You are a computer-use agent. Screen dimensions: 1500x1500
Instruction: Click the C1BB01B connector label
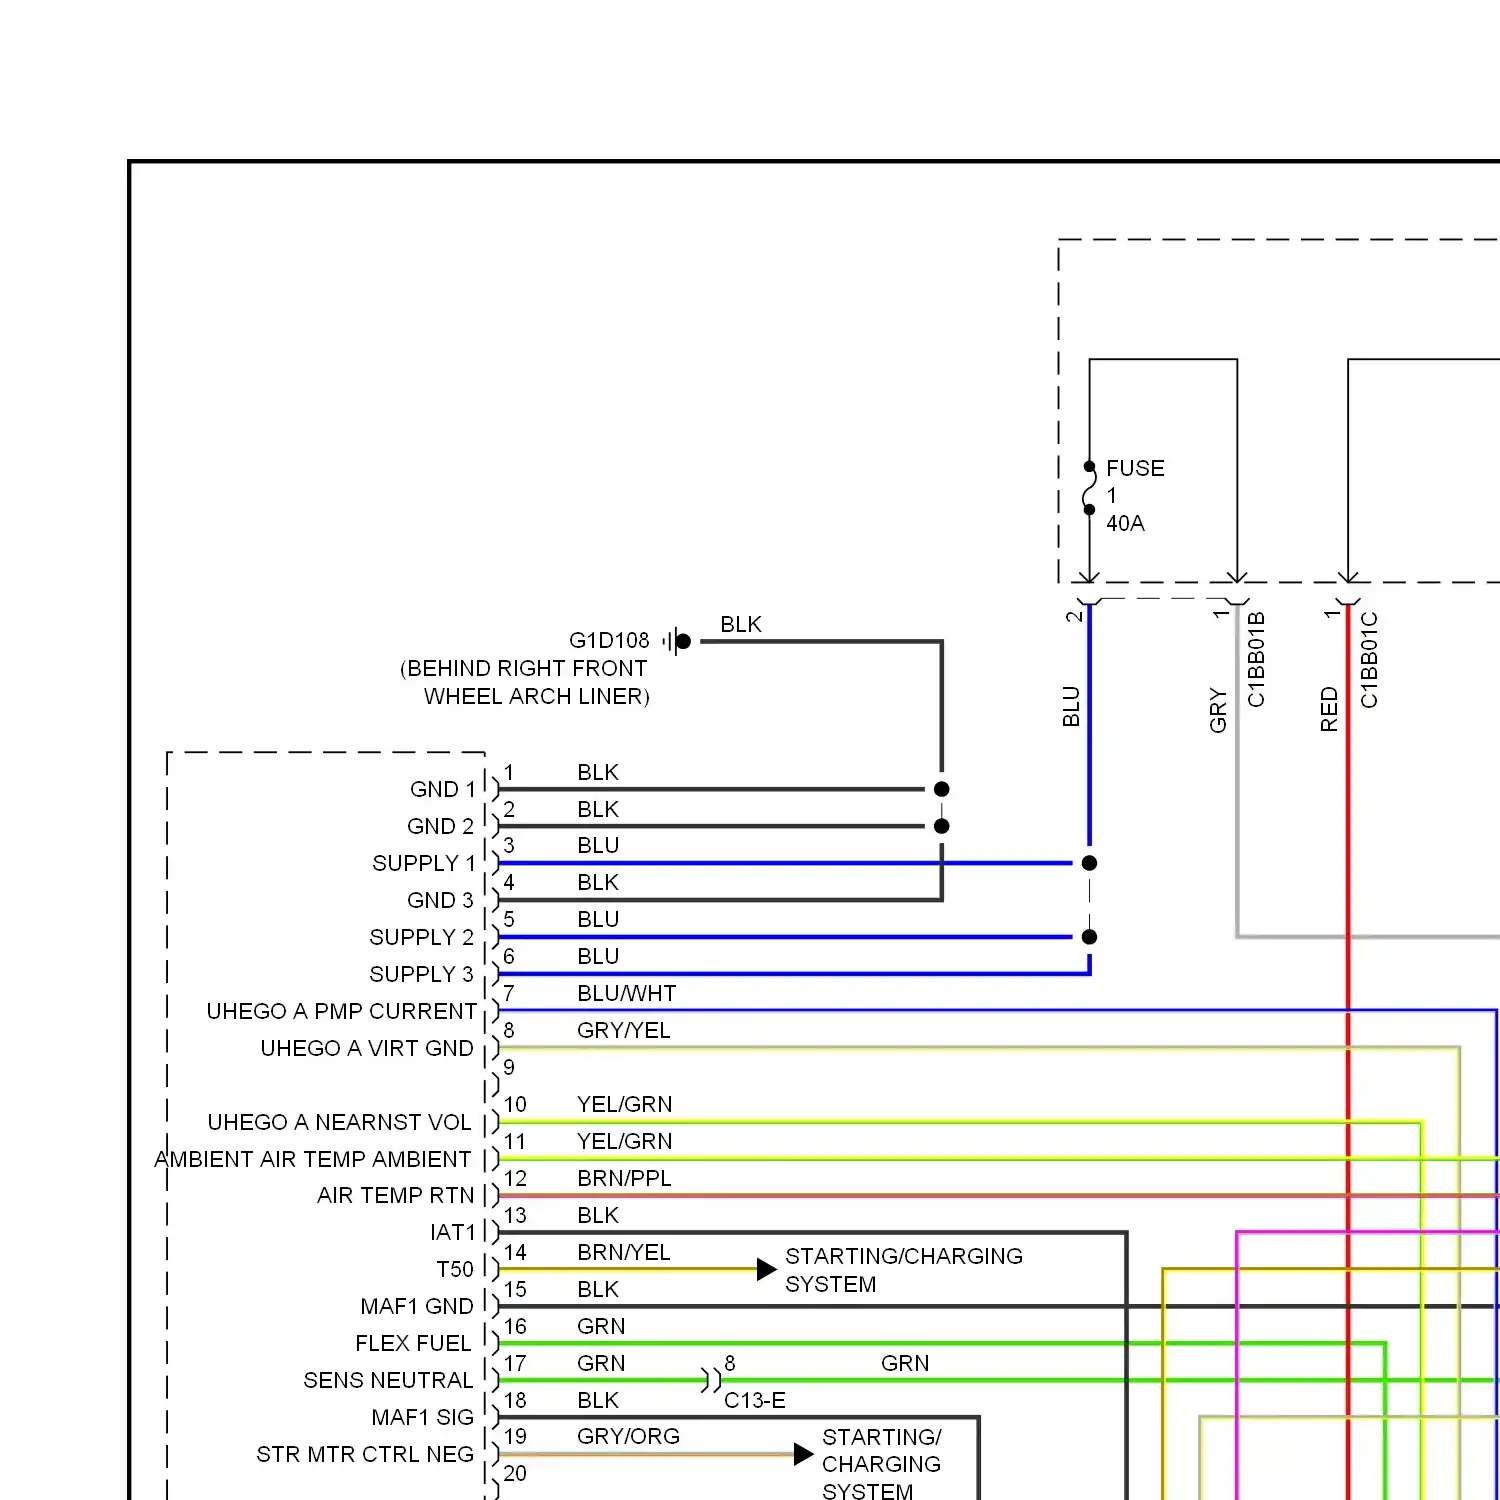(1257, 659)
